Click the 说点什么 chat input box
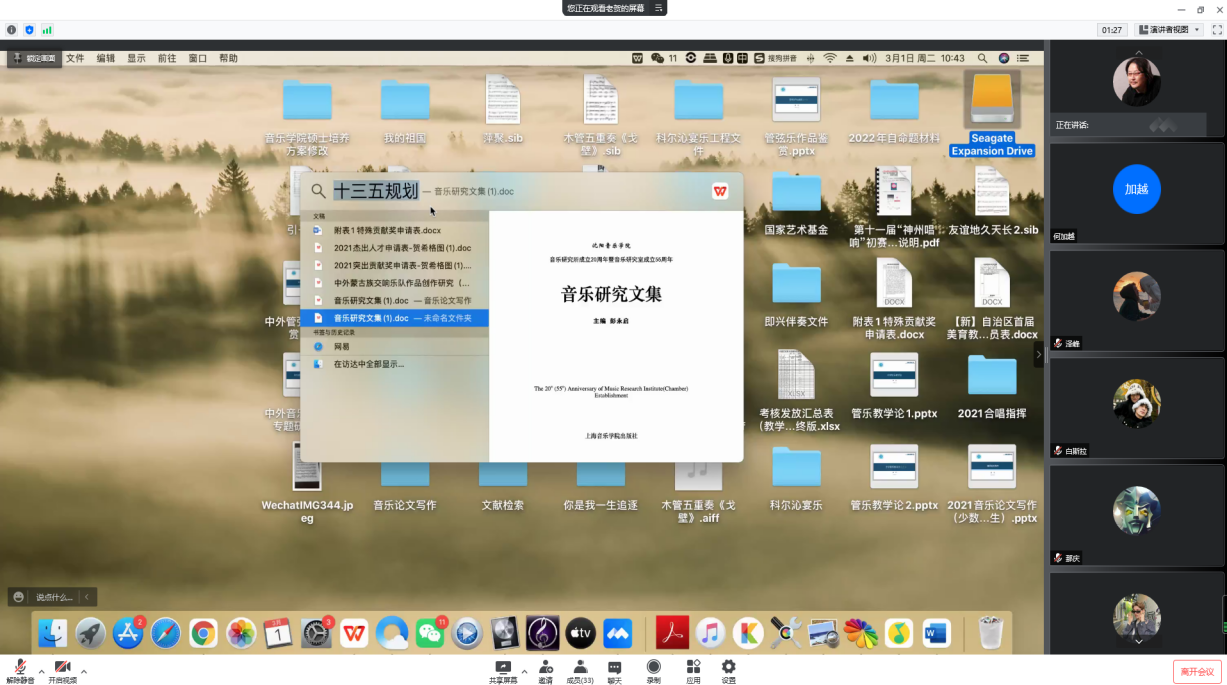The width and height of the screenshot is (1227, 685). click(x=54, y=597)
